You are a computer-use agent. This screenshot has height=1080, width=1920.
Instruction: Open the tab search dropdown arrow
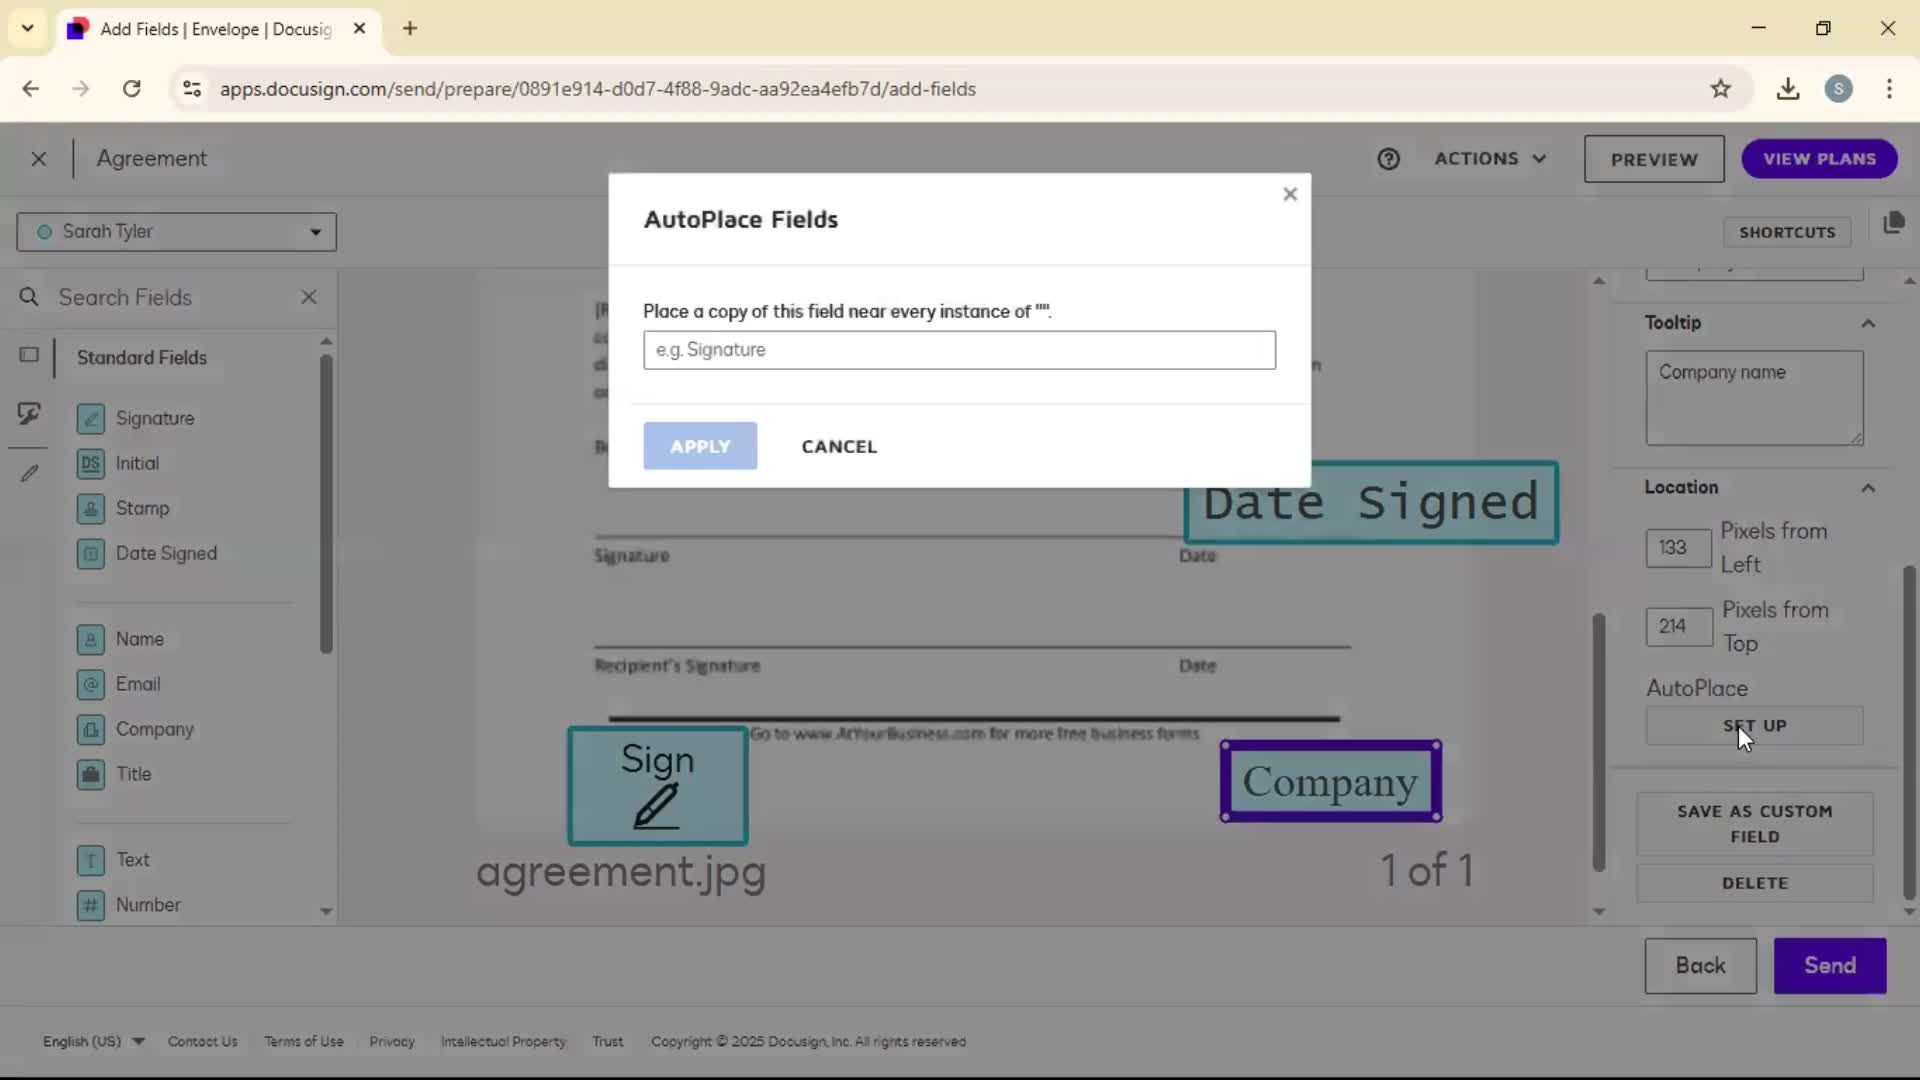pyautogui.click(x=28, y=29)
